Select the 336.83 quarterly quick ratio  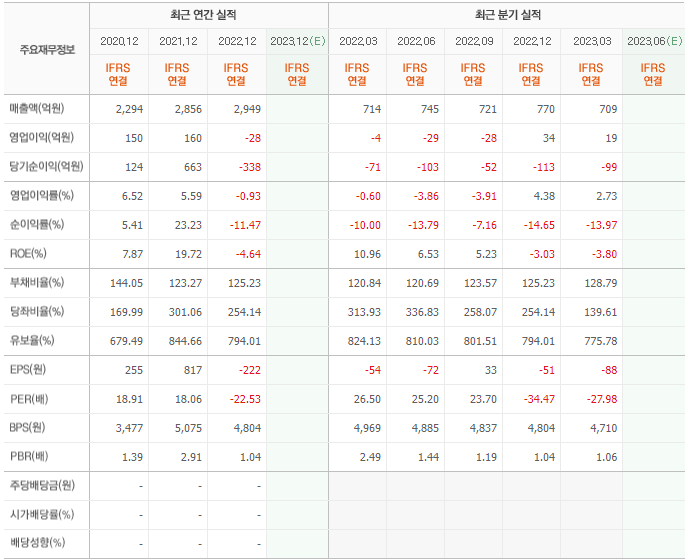(x=422, y=312)
